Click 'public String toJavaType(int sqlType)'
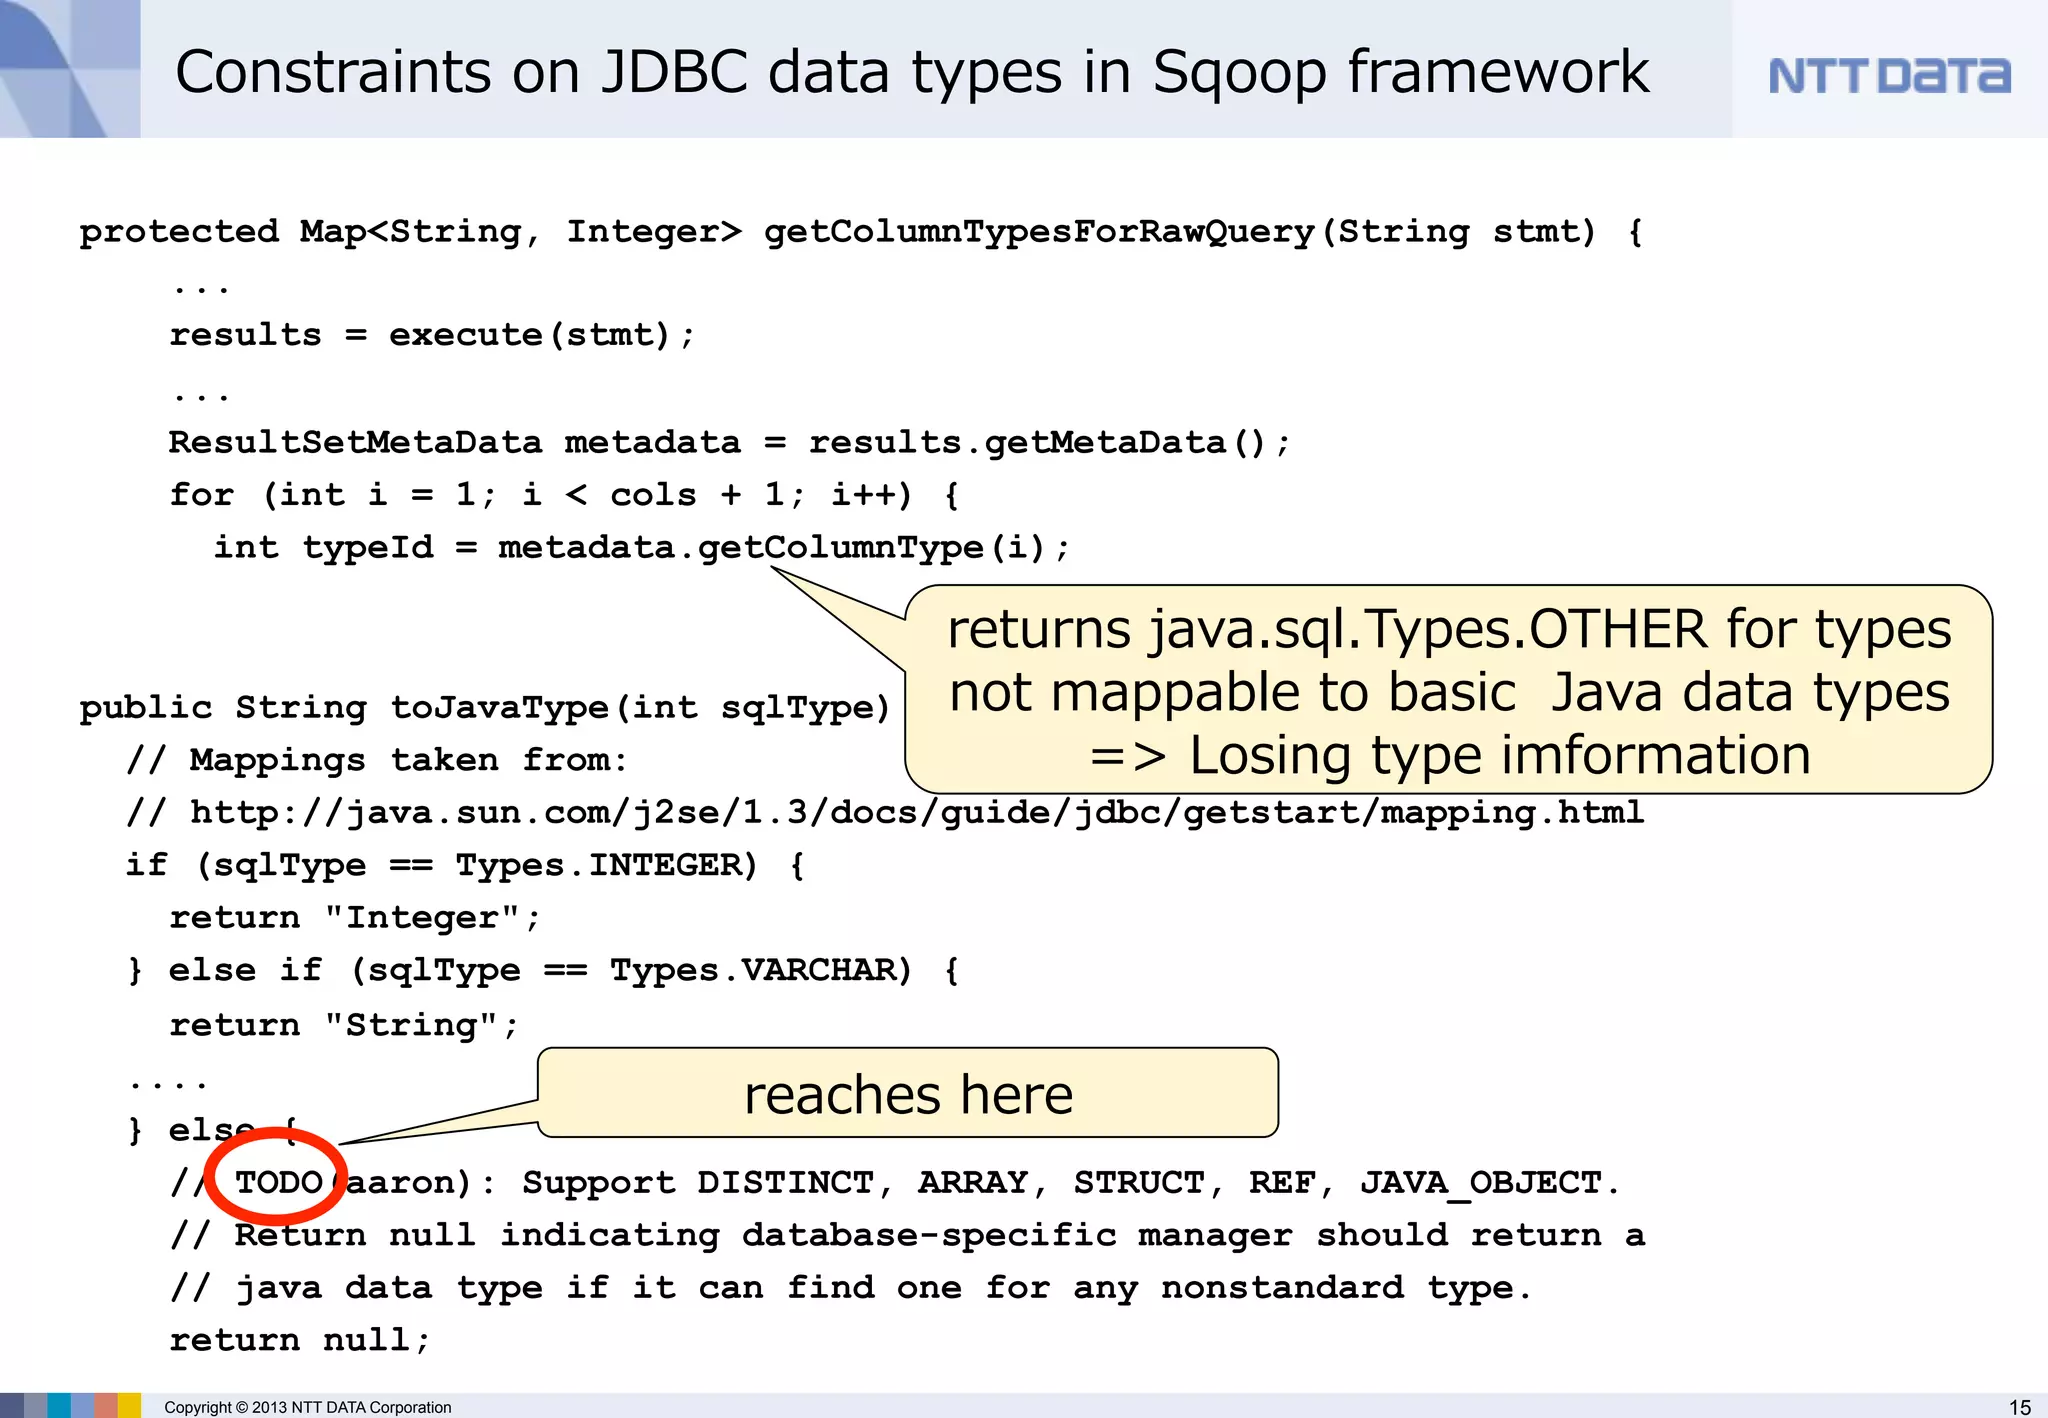 [485, 708]
